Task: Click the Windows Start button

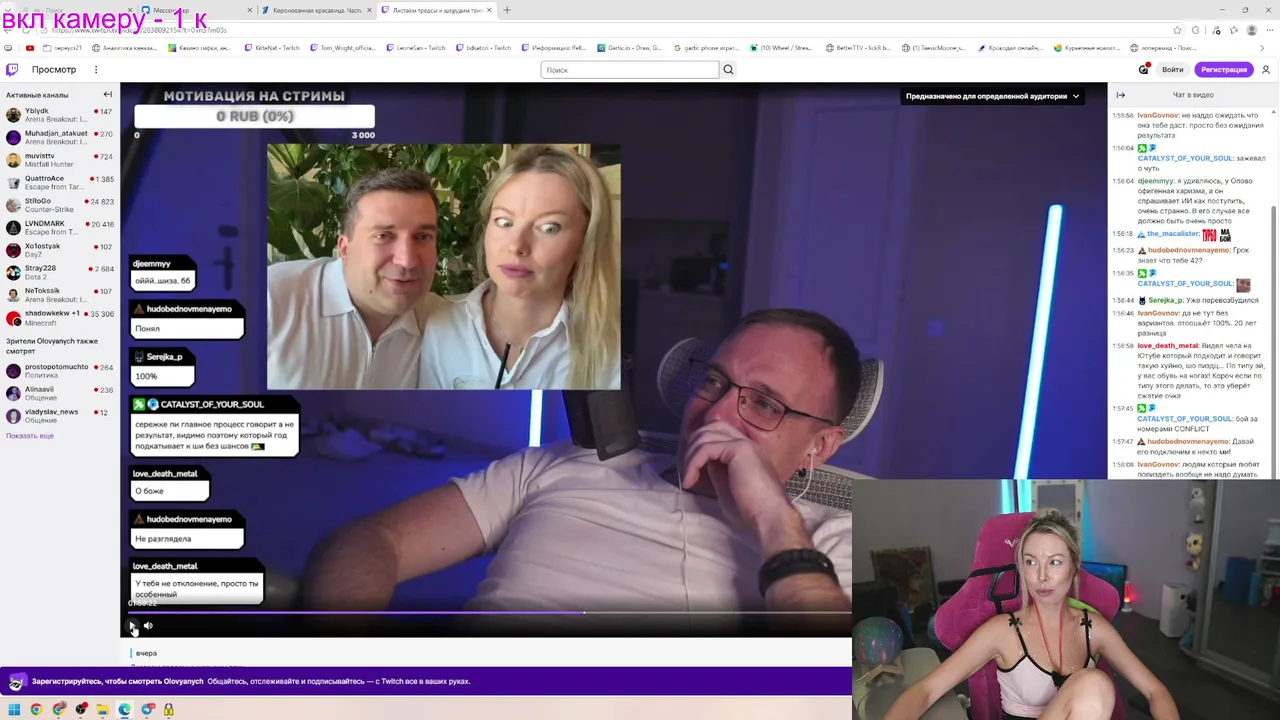Action: (x=14, y=710)
